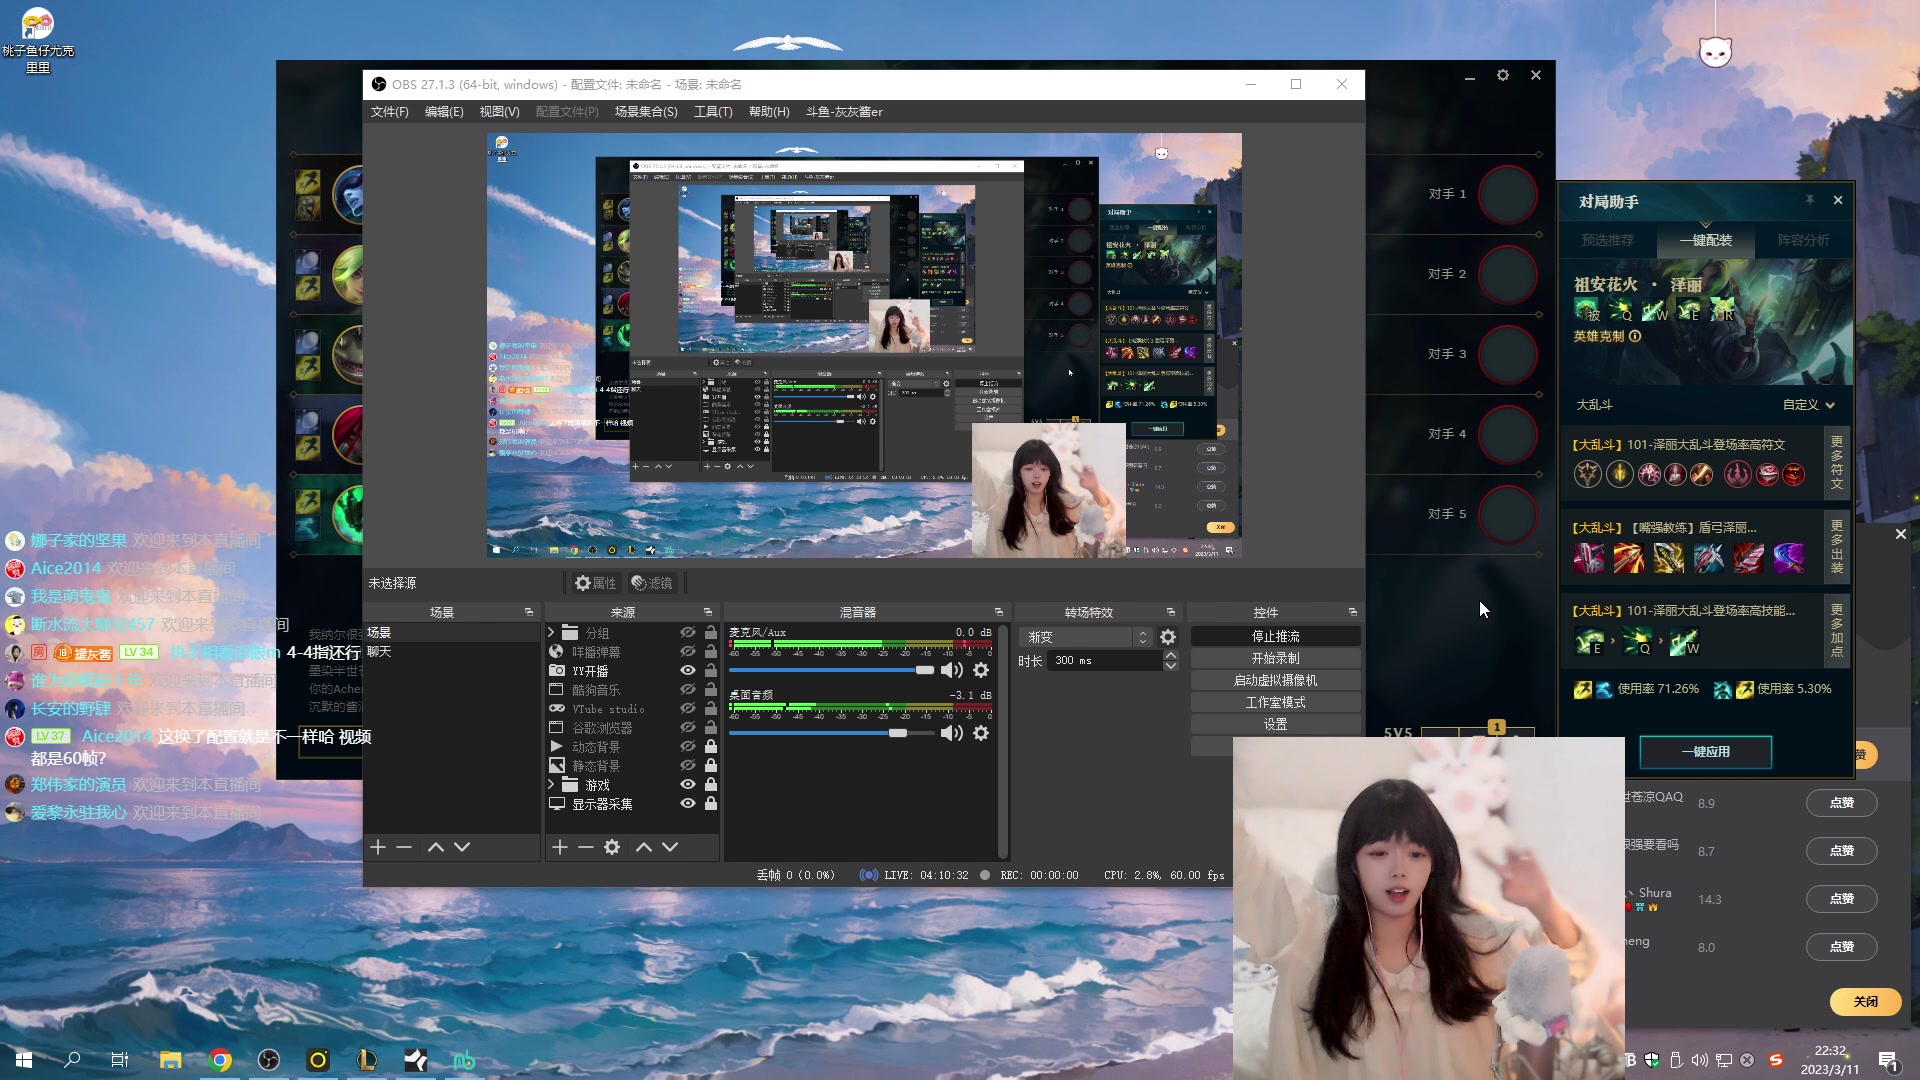Image resolution: width=1920 pixels, height=1080 pixels.
Task: Move scene down in the Scenes panel
Action: 462,847
